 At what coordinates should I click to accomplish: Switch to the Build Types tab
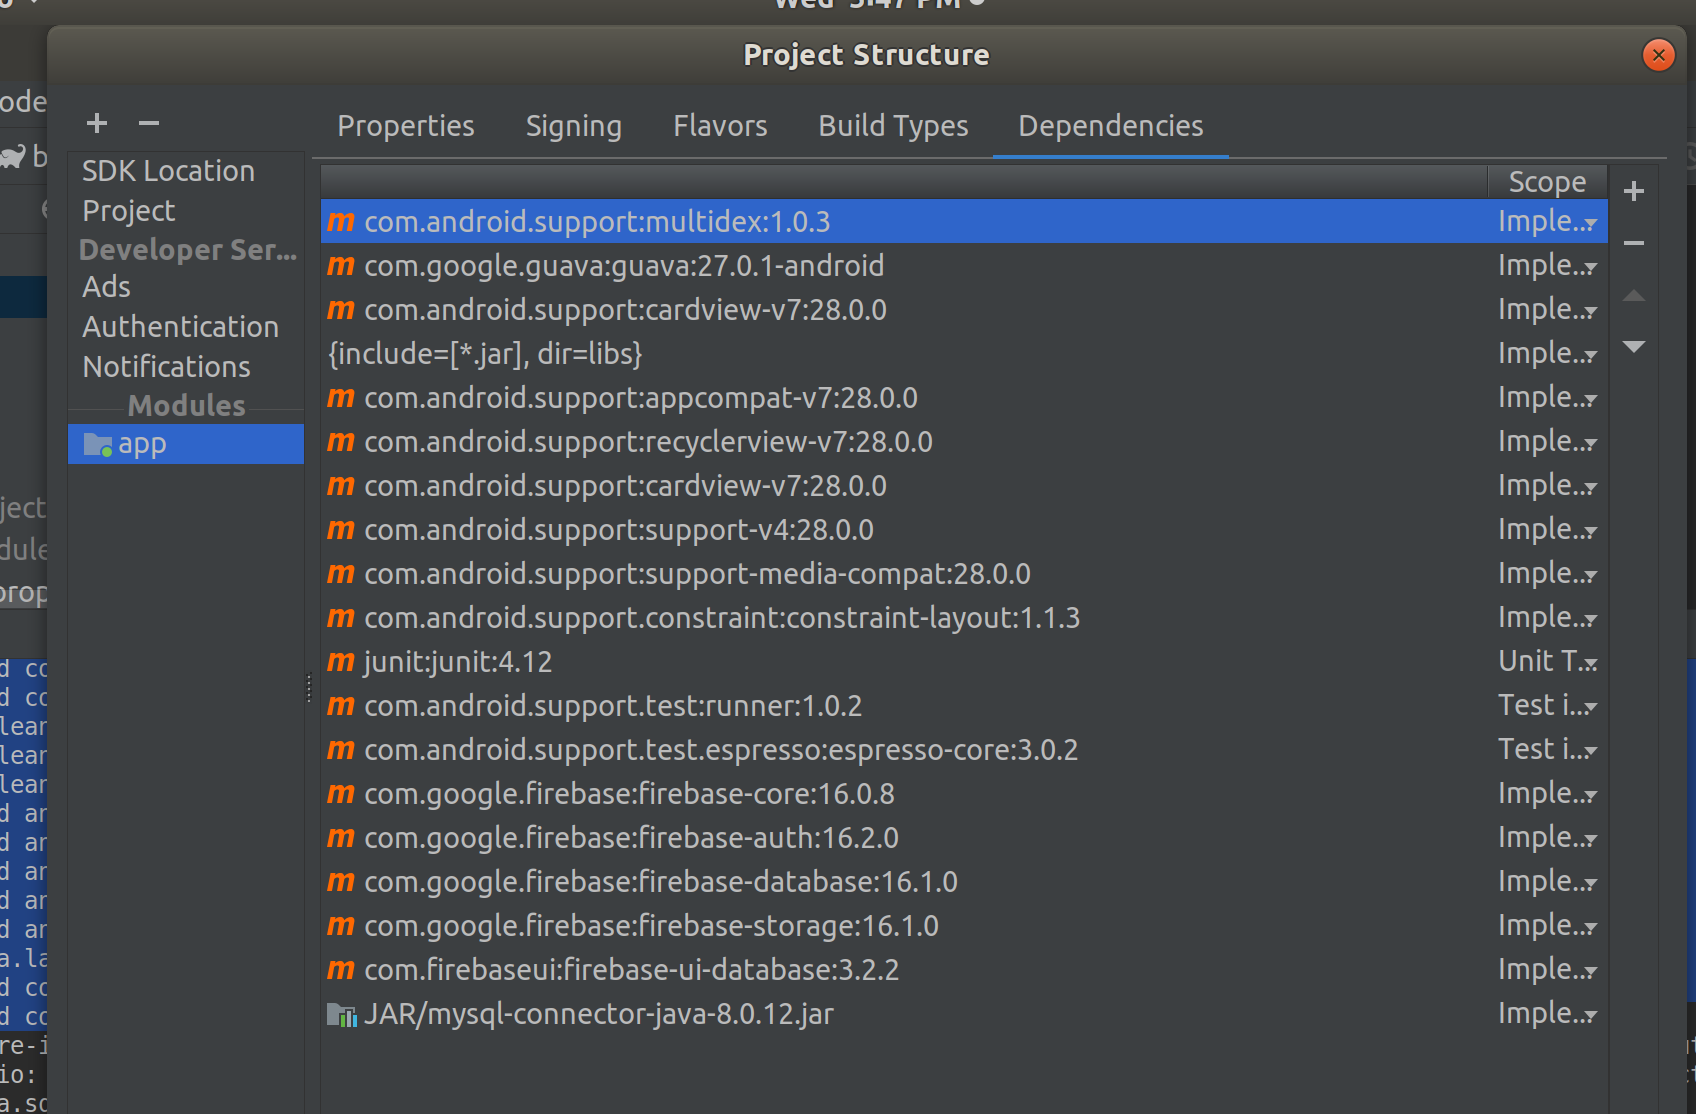[893, 126]
